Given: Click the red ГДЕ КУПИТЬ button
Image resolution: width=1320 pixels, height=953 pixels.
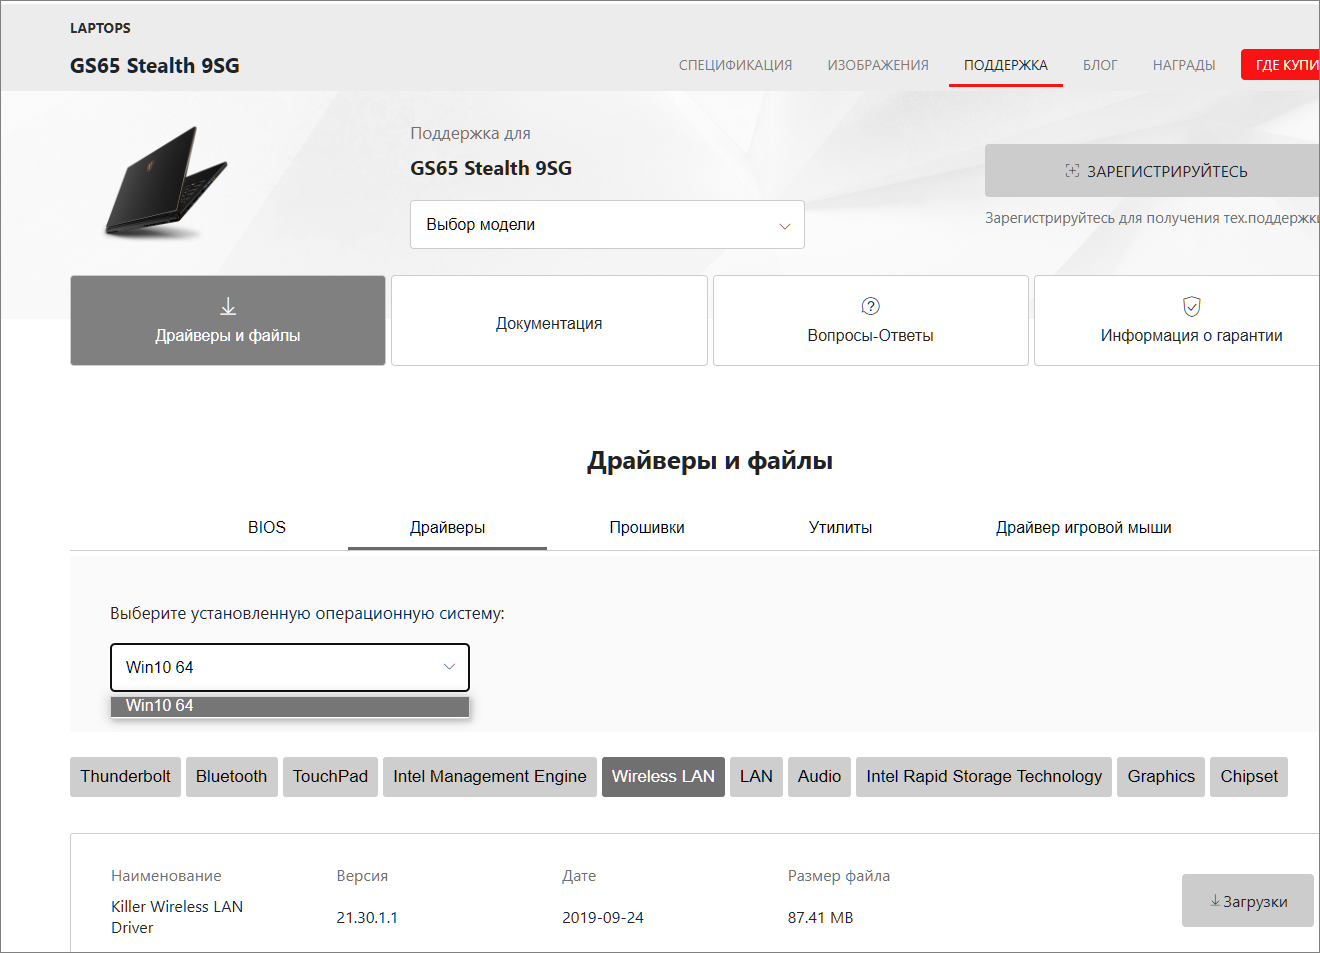Looking at the screenshot, I should click(1281, 65).
